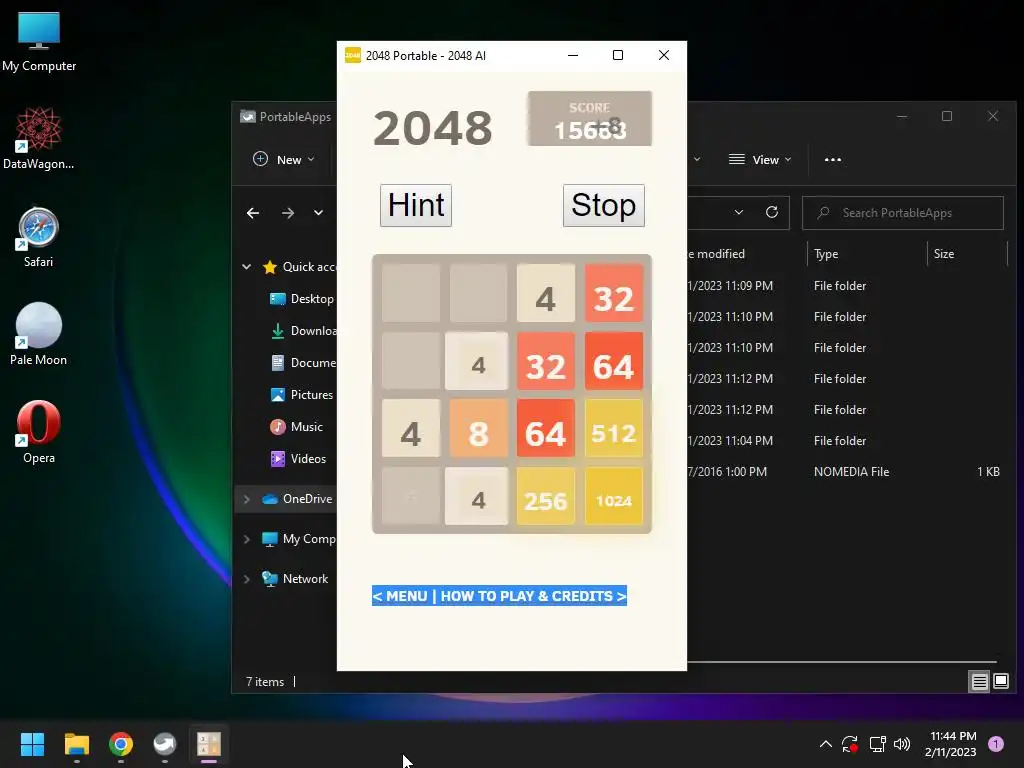Open the My Computer desktop icon
The width and height of the screenshot is (1024, 768).
39,41
